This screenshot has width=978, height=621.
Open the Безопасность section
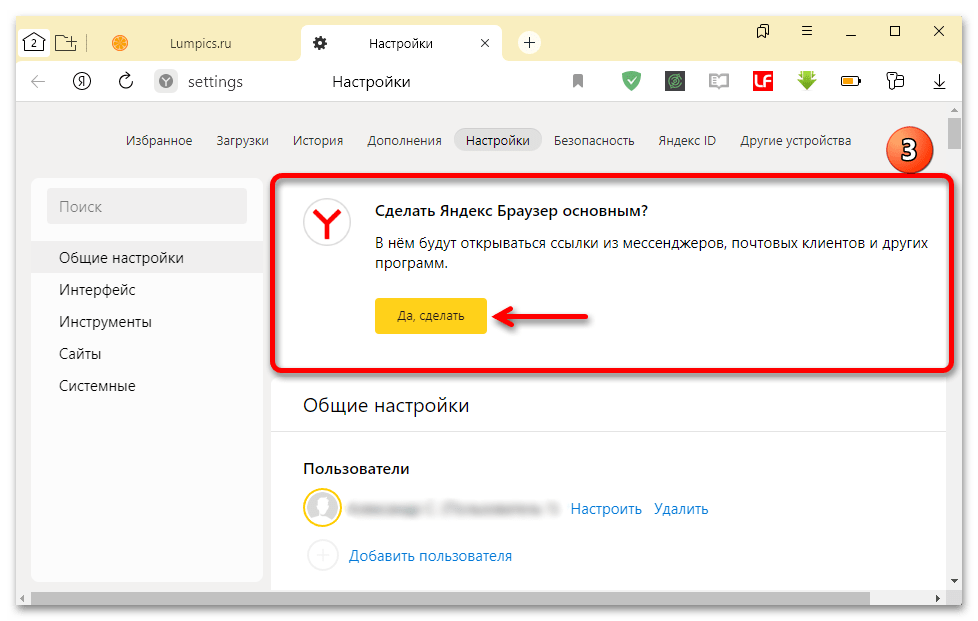[x=594, y=140]
